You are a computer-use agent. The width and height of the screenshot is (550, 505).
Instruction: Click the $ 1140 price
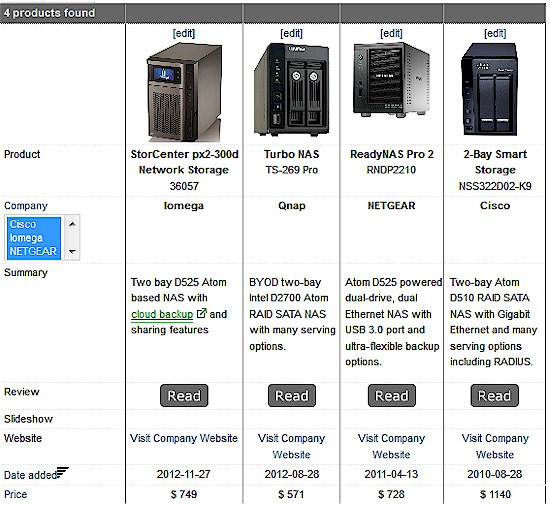pyautogui.click(x=495, y=494)
